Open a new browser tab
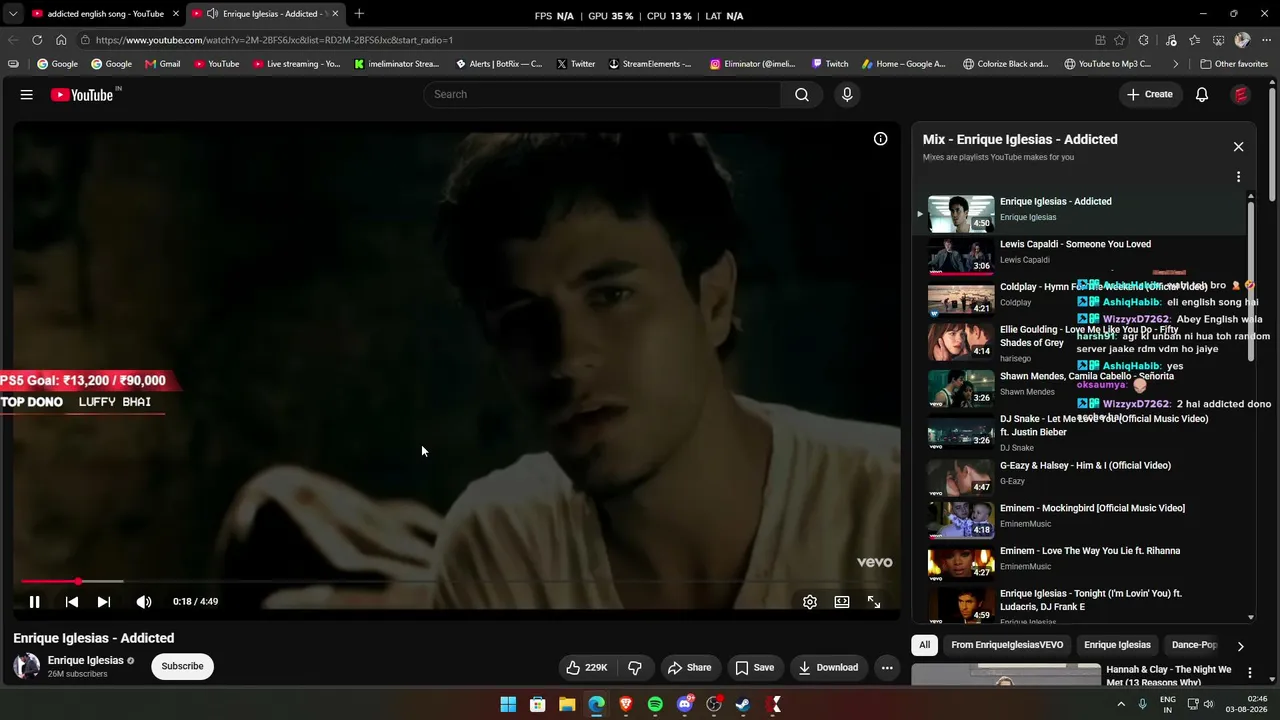Image resolution: width=1280 pixels, height=720 pixels. [359, 14]
